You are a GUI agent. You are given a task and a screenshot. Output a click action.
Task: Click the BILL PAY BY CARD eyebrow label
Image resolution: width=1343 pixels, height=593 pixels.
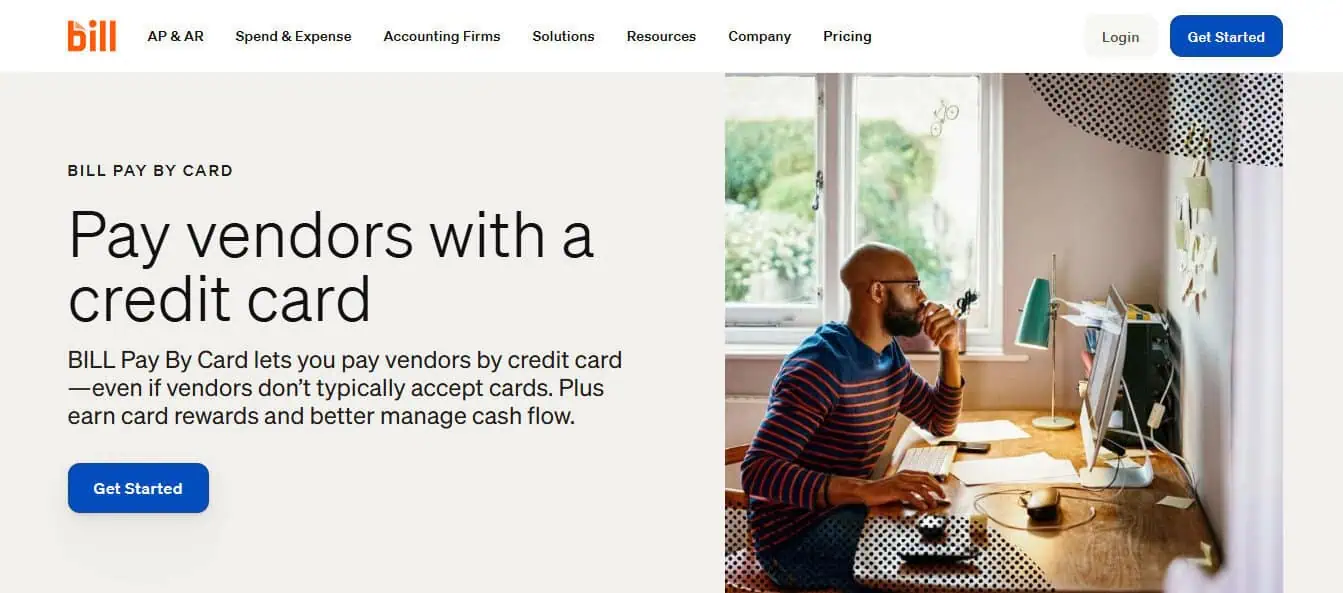[150, 171]
